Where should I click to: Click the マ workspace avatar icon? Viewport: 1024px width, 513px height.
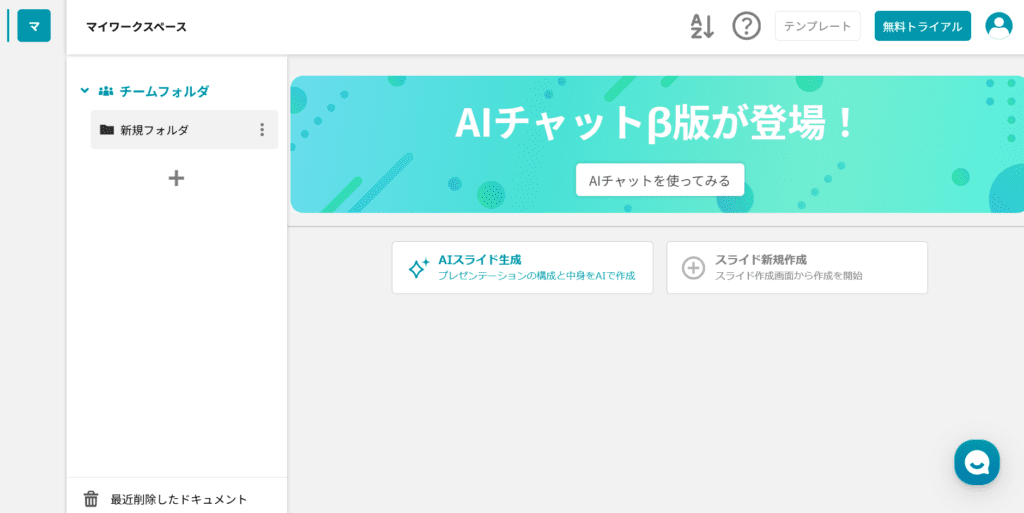(34, 26)
